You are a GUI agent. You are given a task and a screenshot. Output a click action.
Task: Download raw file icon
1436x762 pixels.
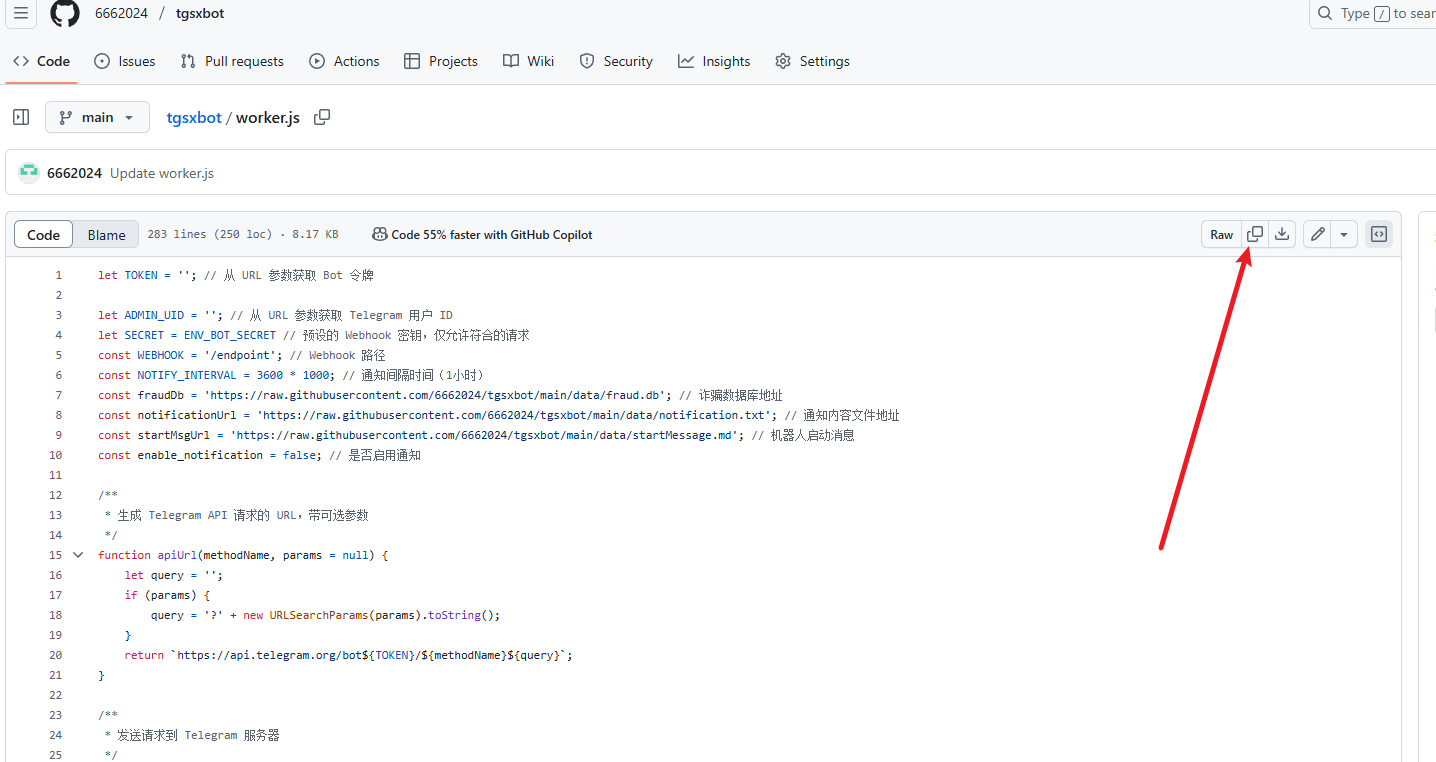tap(1282, 234)
